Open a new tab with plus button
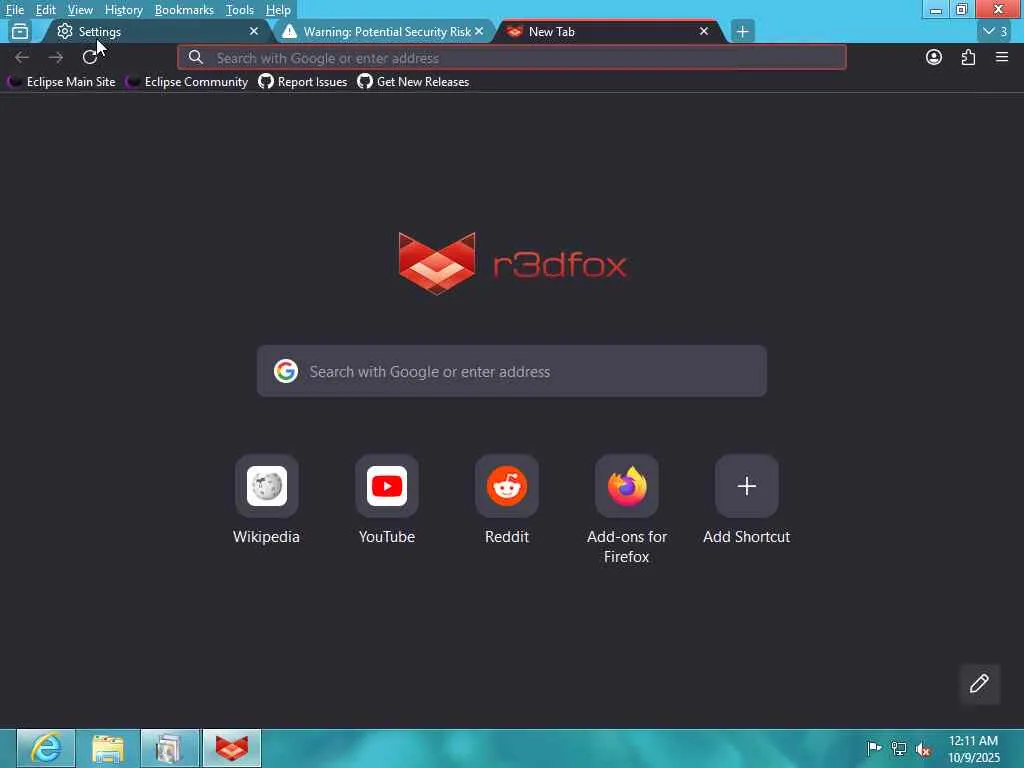 743,31
